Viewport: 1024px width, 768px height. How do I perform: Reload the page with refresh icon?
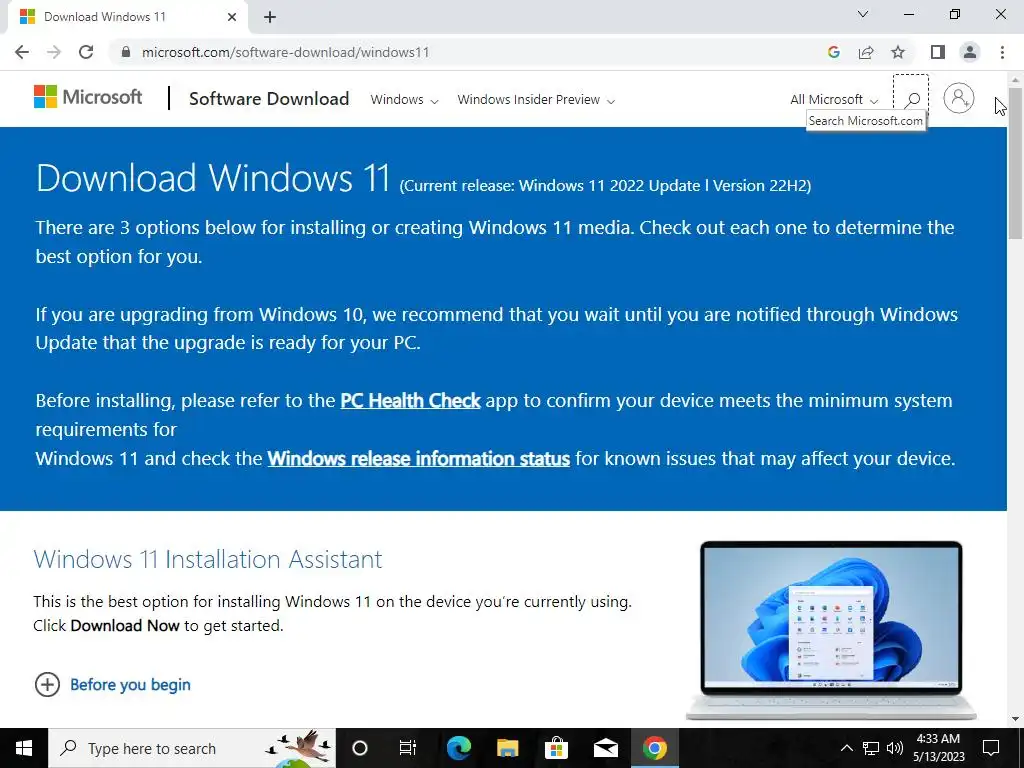click(86, 52)
